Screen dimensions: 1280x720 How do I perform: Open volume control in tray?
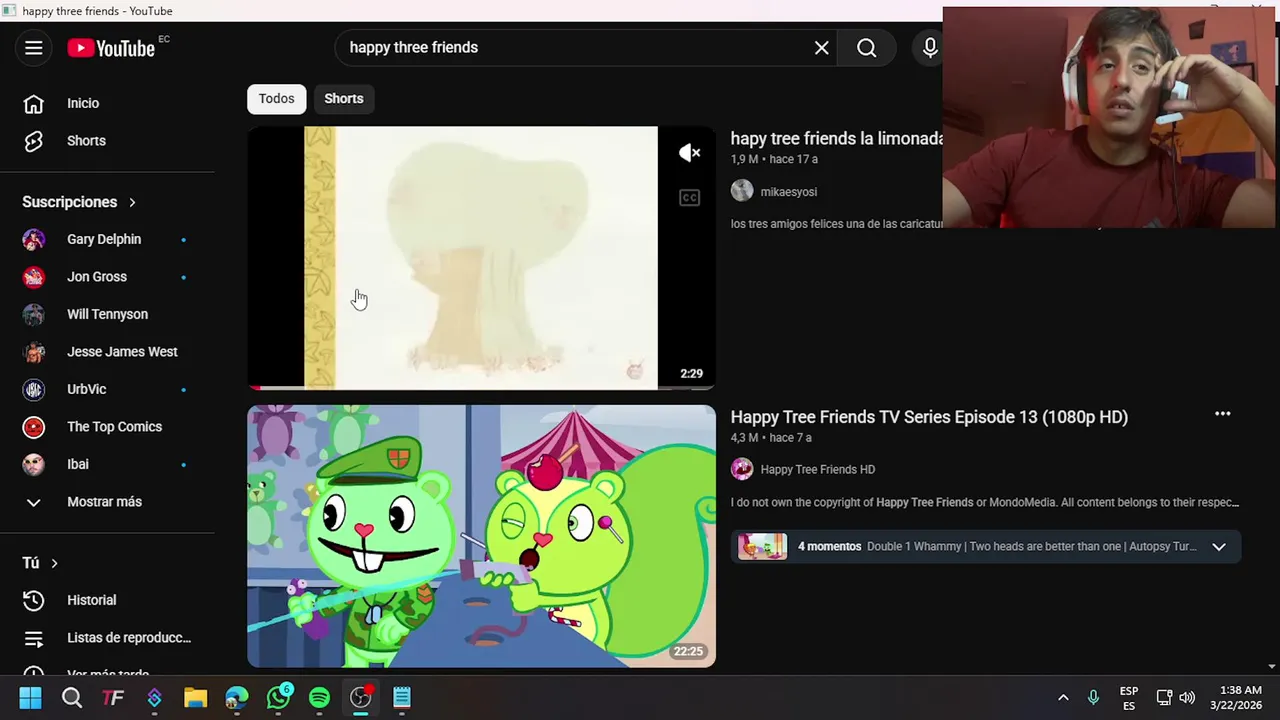(1187, 698)
